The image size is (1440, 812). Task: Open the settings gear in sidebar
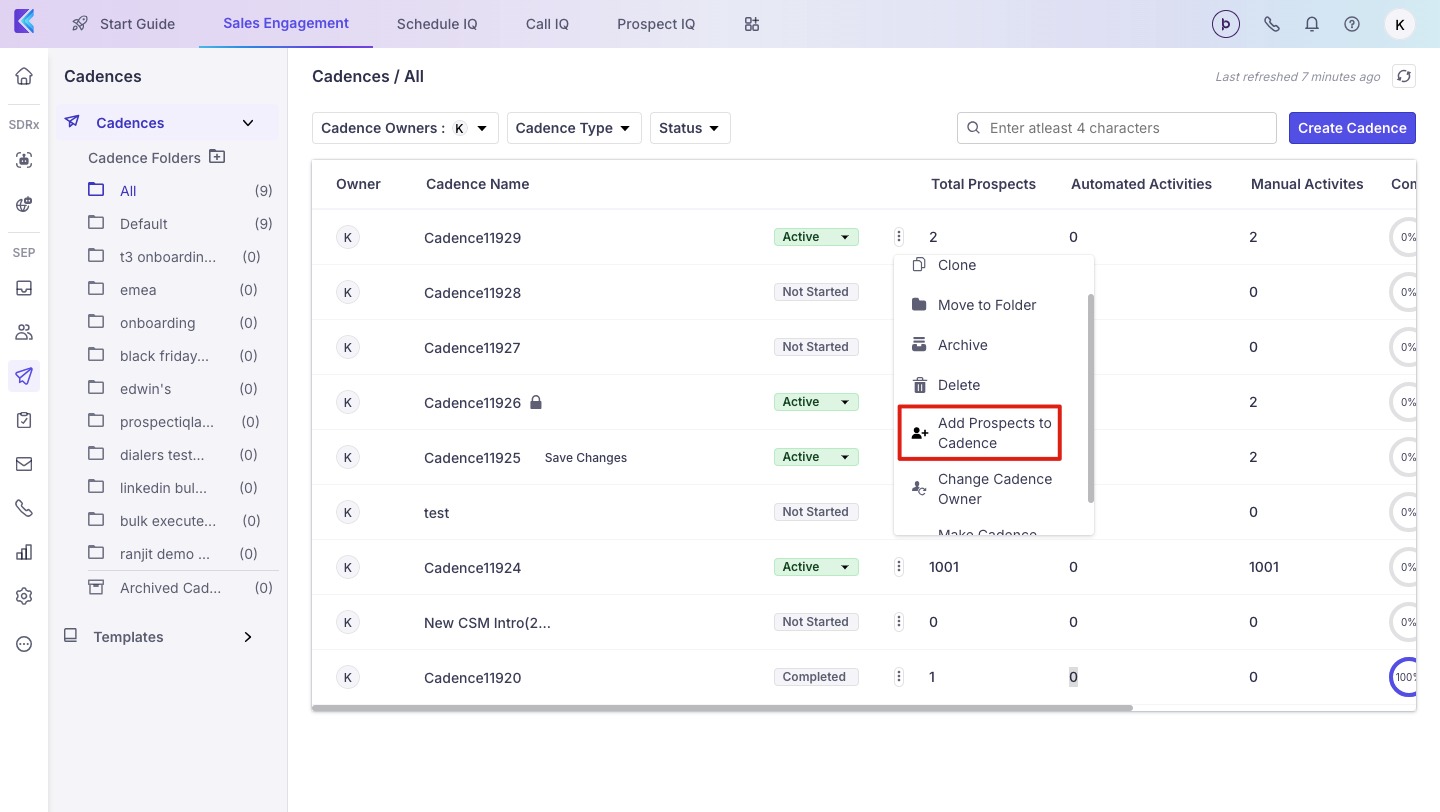point(24,596)
